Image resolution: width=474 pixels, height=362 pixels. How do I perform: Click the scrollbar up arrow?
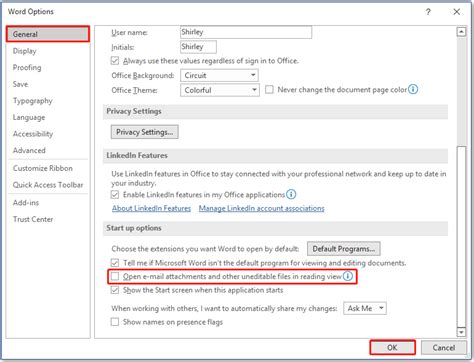(x=461, y=32)
